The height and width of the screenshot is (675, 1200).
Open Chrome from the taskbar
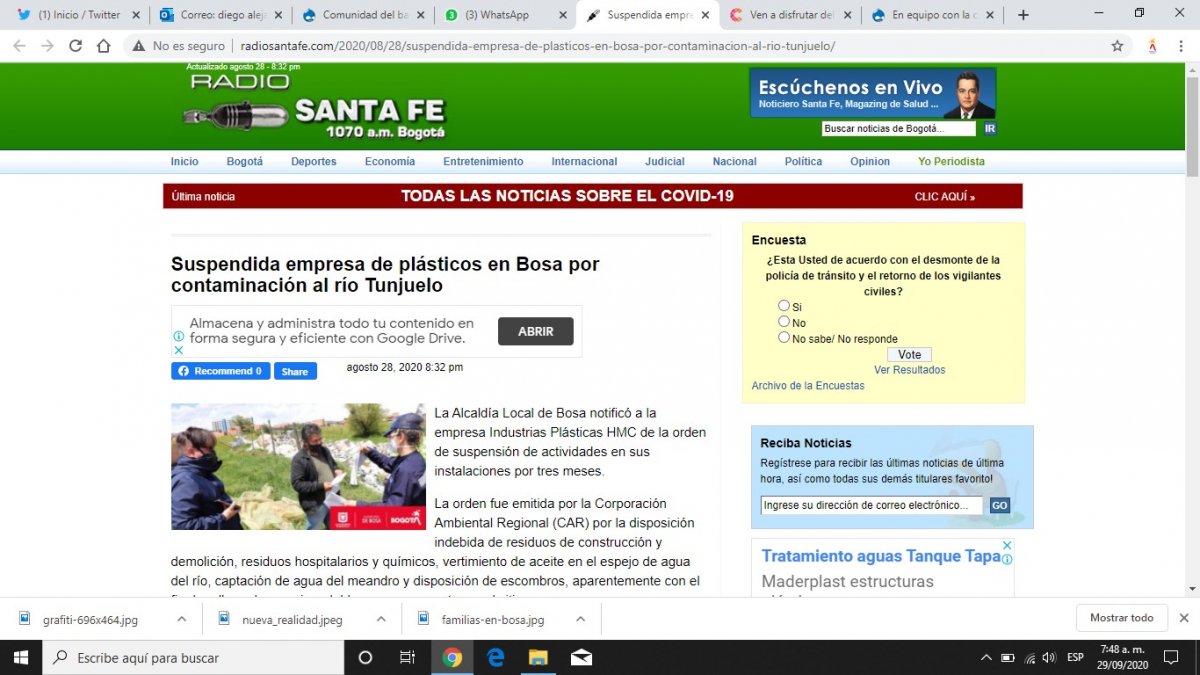[452, 657]
